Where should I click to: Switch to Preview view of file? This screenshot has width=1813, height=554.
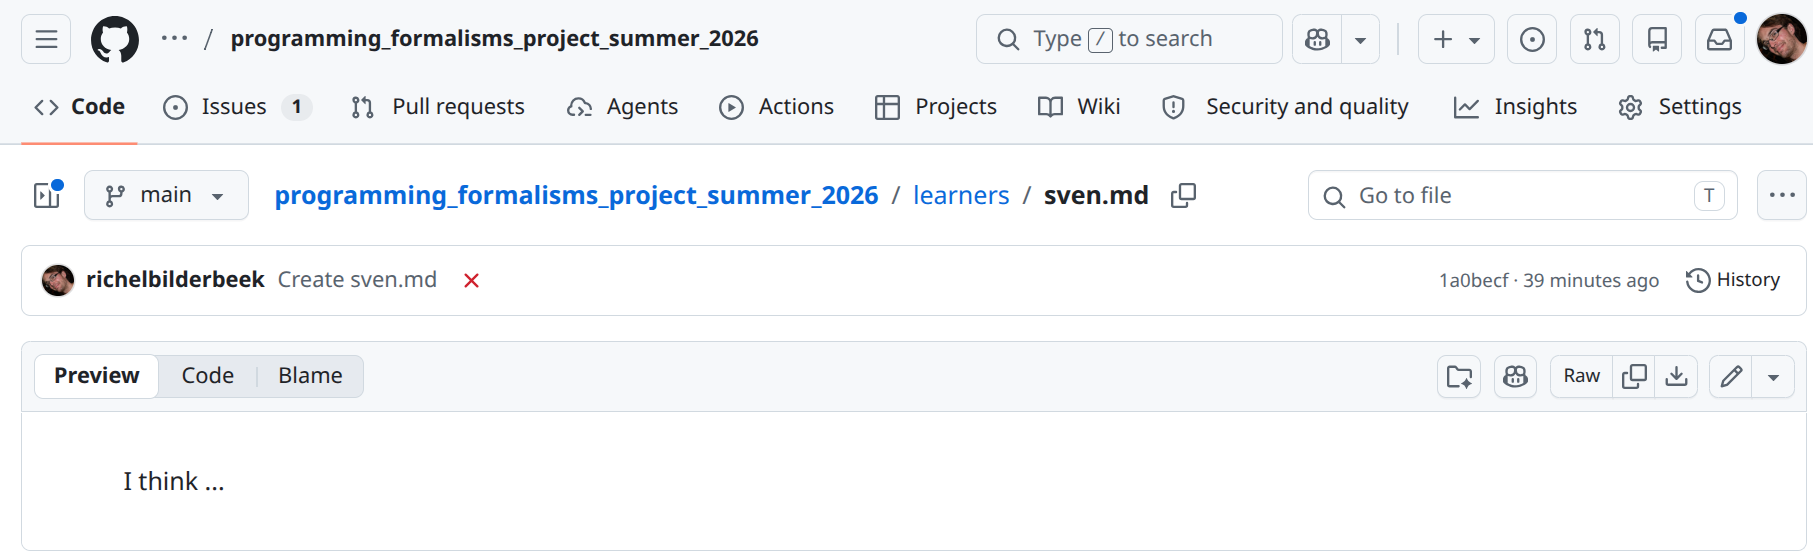(x=97, y=376)
